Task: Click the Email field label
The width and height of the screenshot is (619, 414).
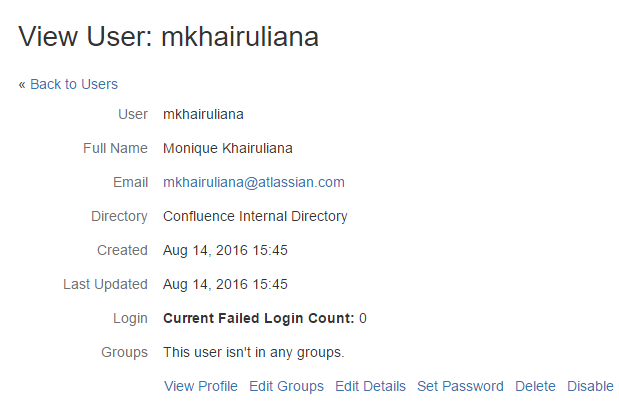Action: pos(131,182)
